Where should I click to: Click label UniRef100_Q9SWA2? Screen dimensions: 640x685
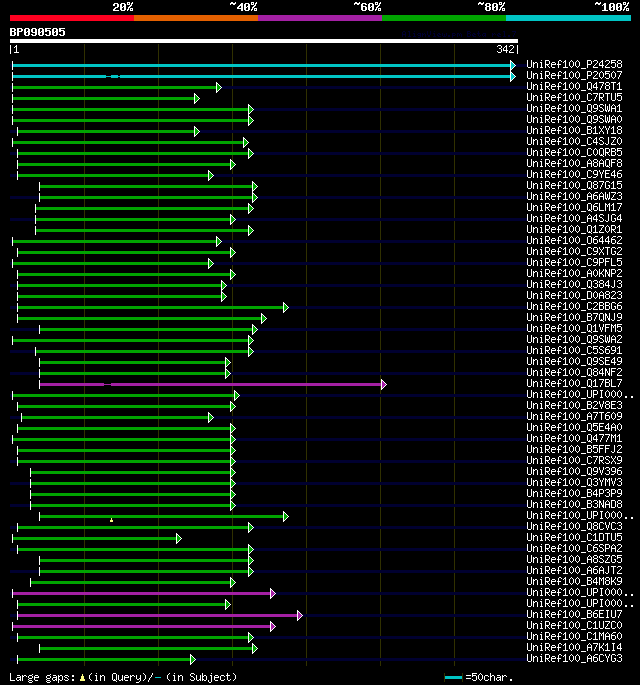(574, 339)
